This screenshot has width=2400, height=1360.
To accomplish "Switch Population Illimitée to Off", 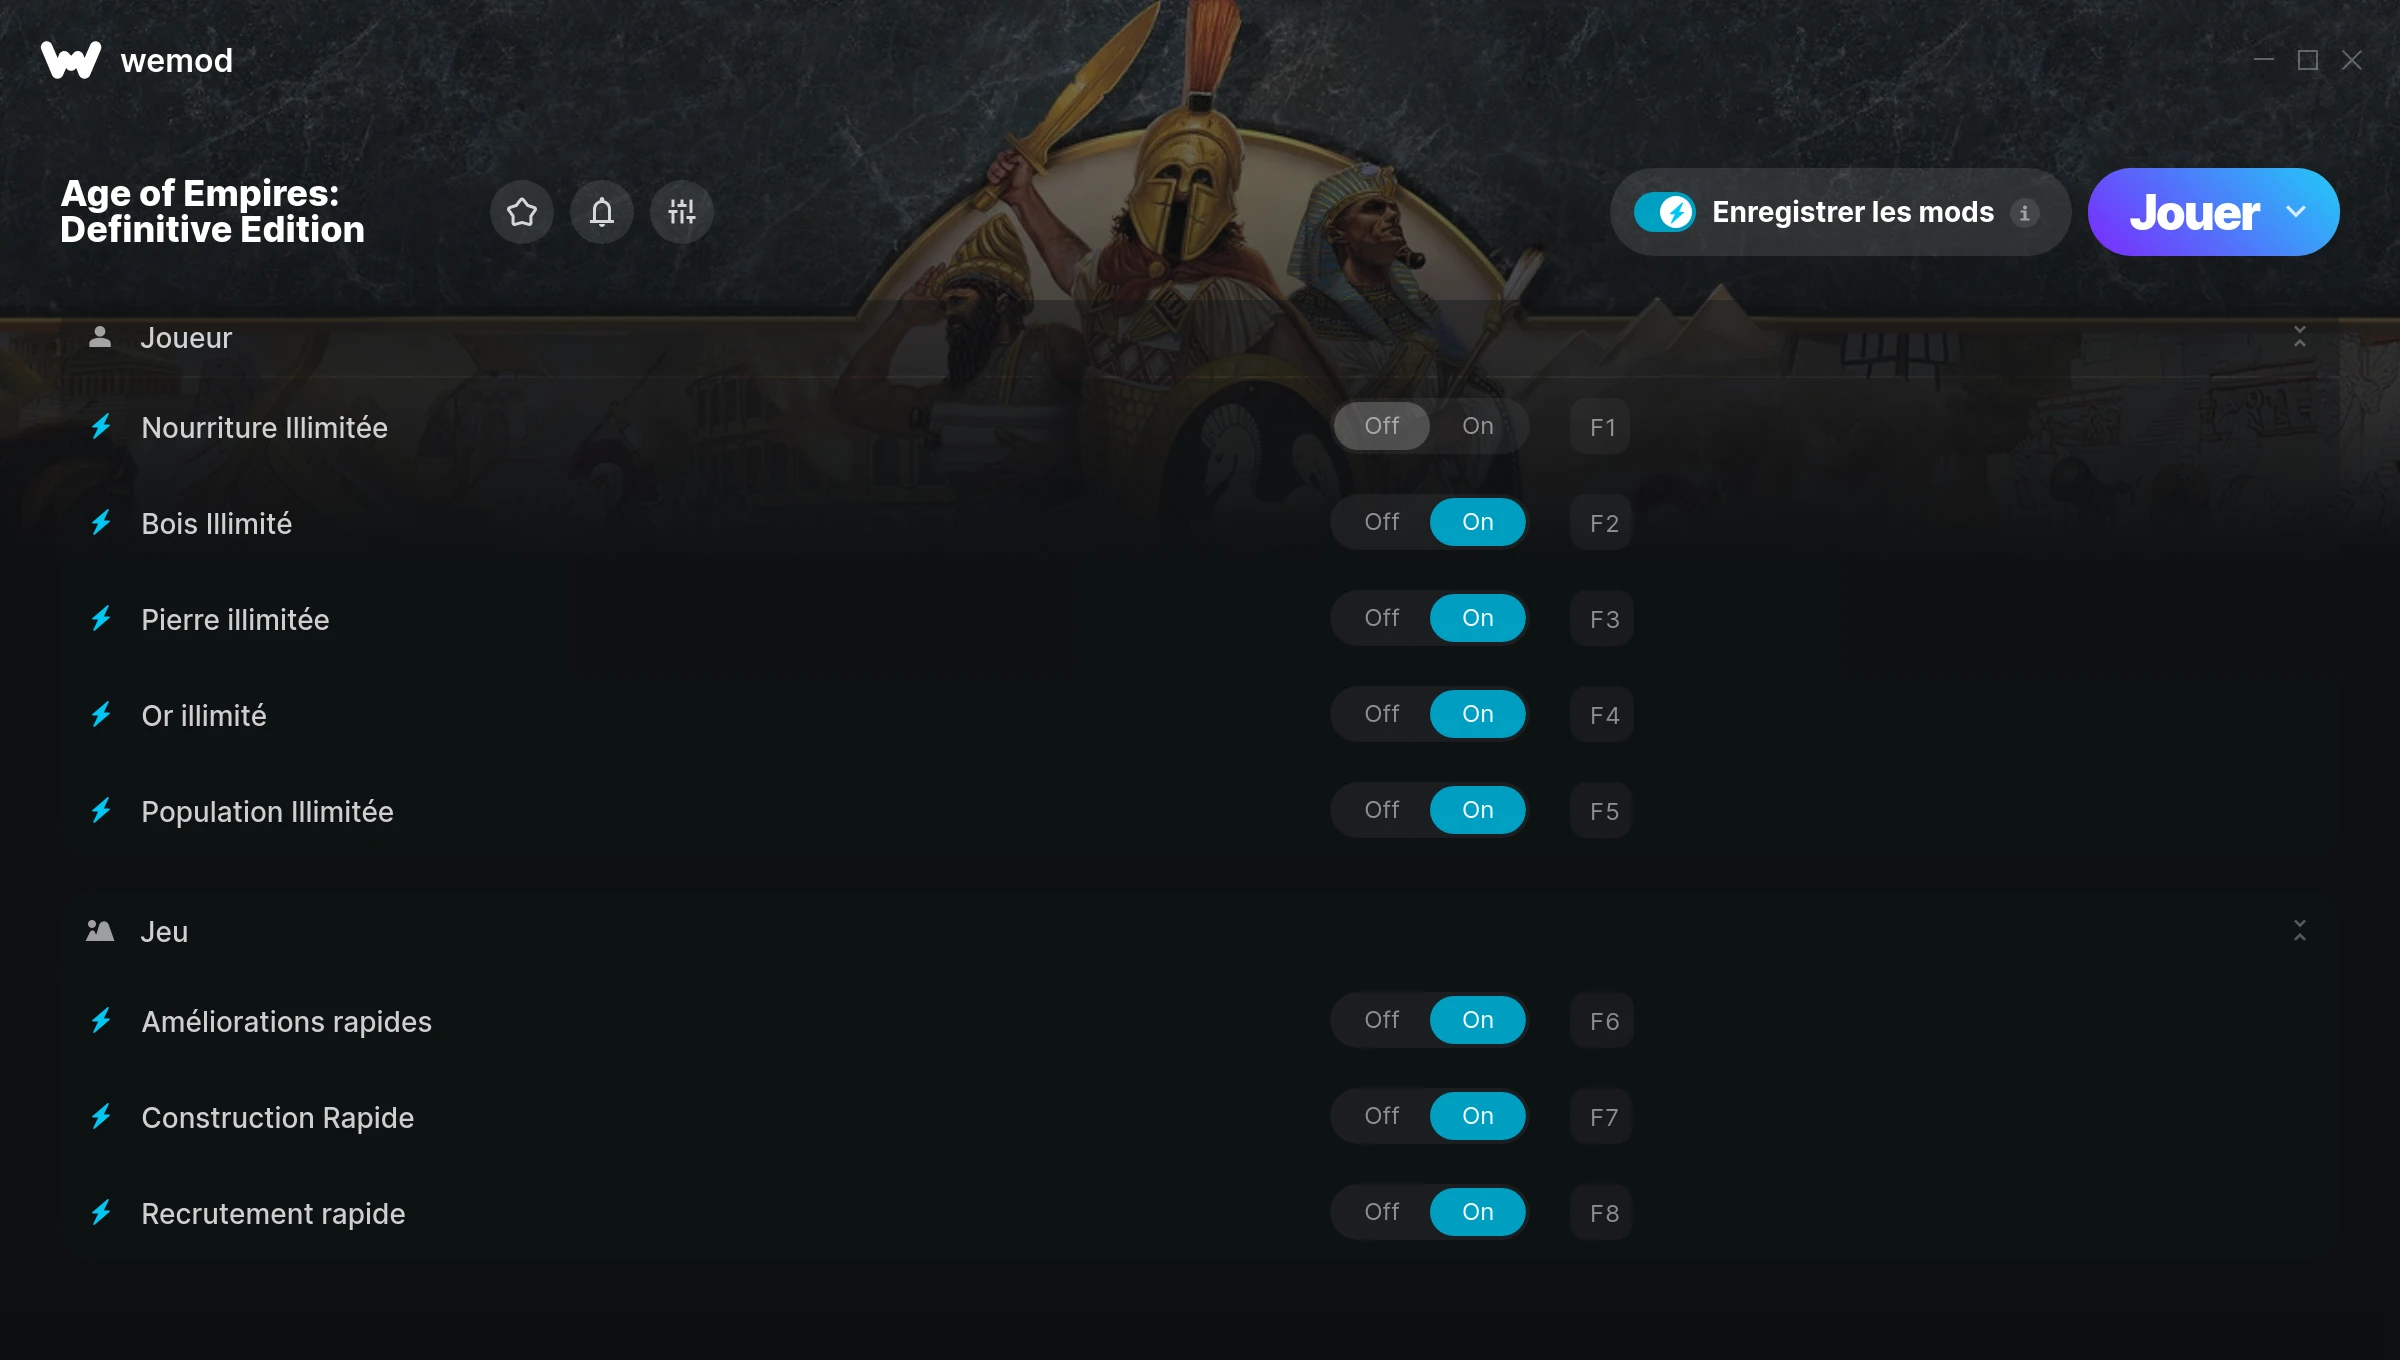I will pyautogui.click(x=1382, y=810).
